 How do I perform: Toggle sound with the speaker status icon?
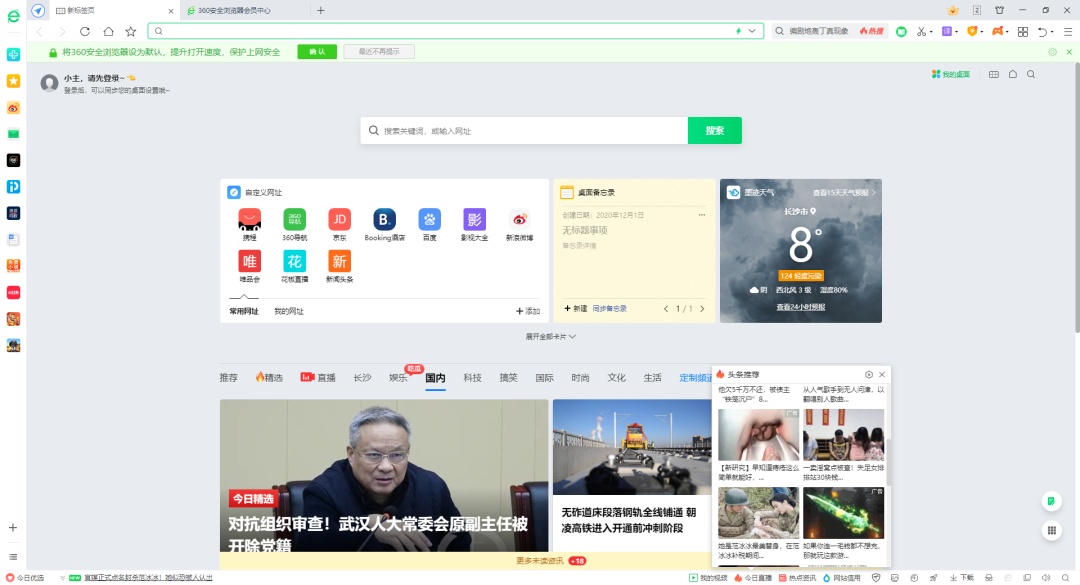pos(1046,577)
